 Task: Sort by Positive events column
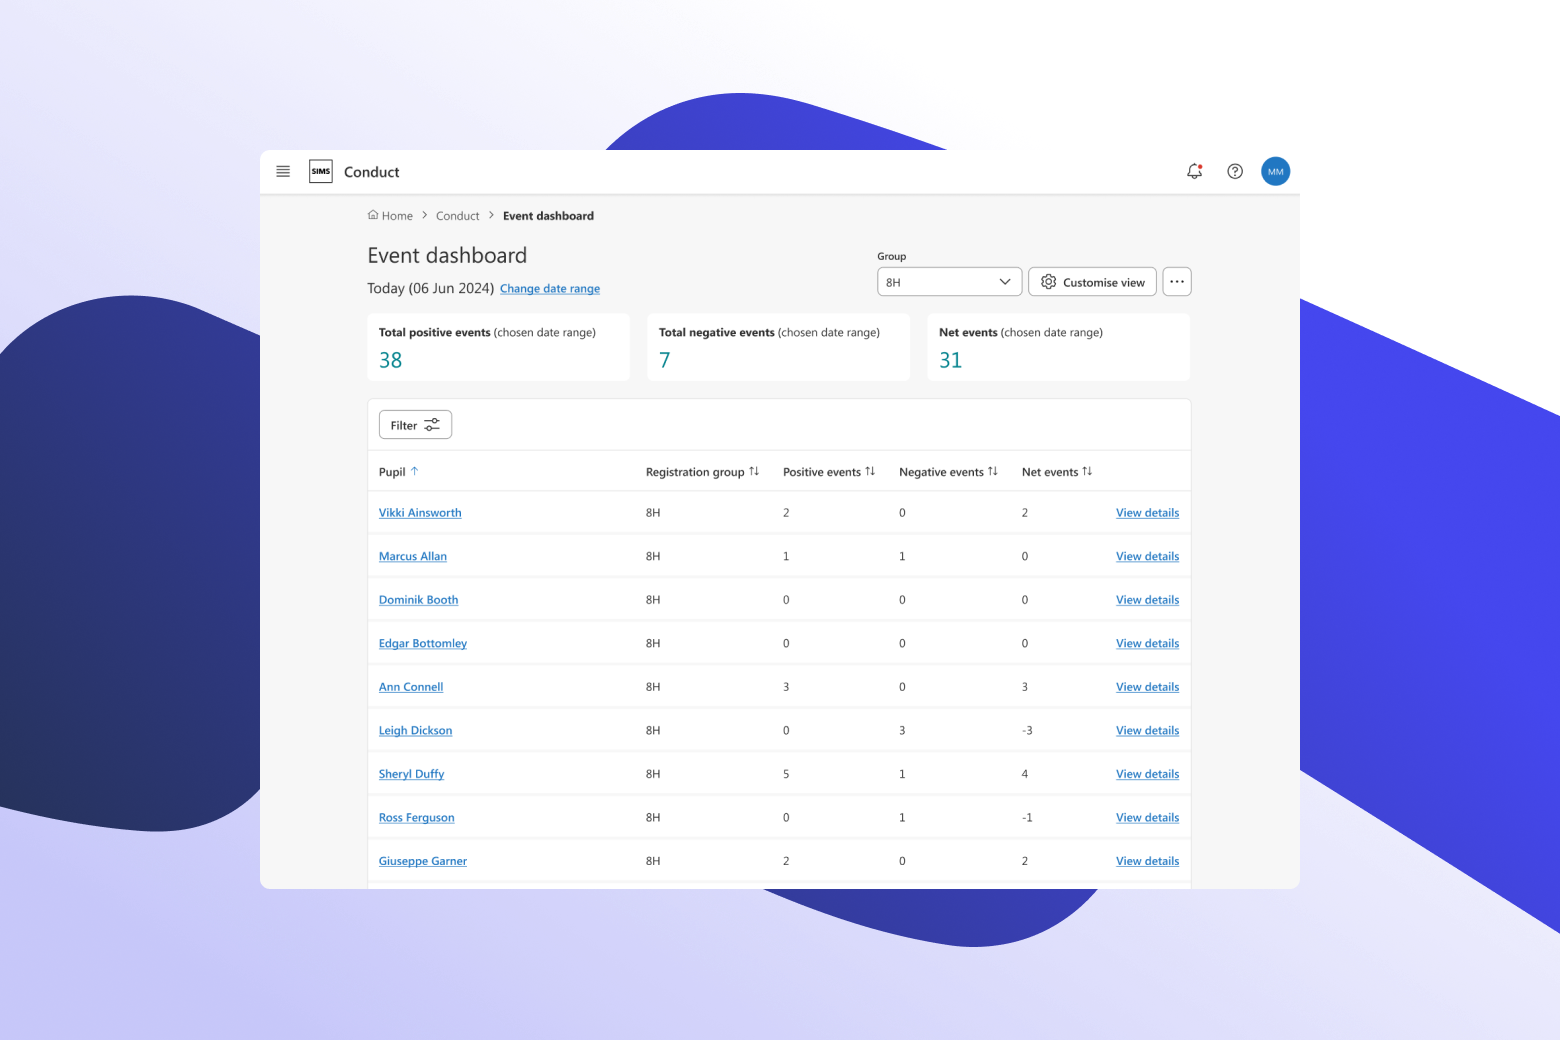point(870,472)
